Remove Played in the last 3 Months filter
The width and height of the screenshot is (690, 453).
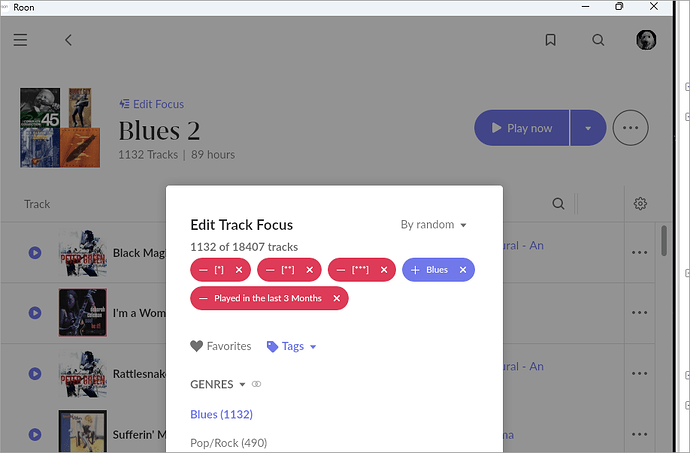337,298
